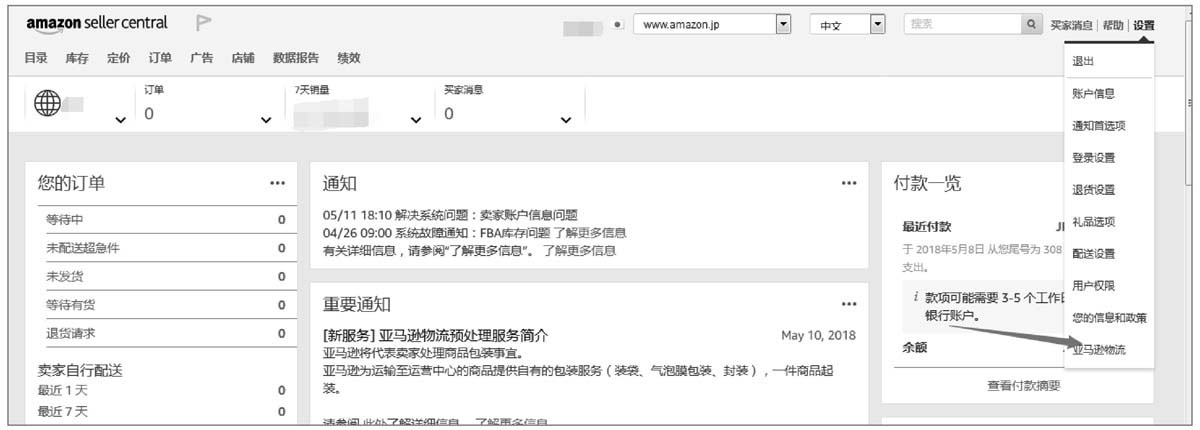Open the 数据报告 menu
The height and width of the screenshot is (430, 1200).
pyautogui.click(x=296, y=58)
